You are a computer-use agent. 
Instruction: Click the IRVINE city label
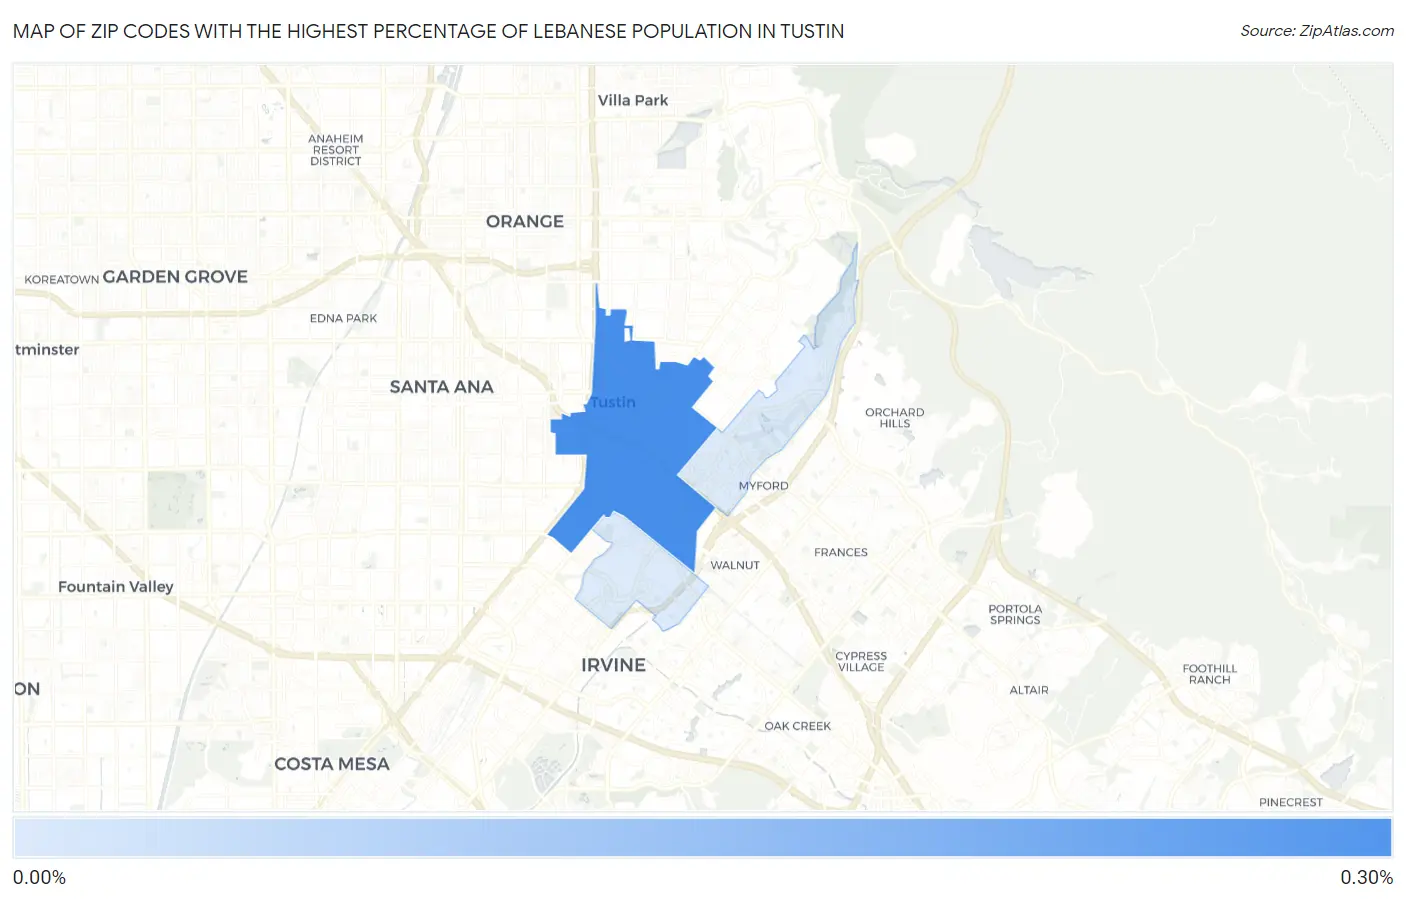613,665
